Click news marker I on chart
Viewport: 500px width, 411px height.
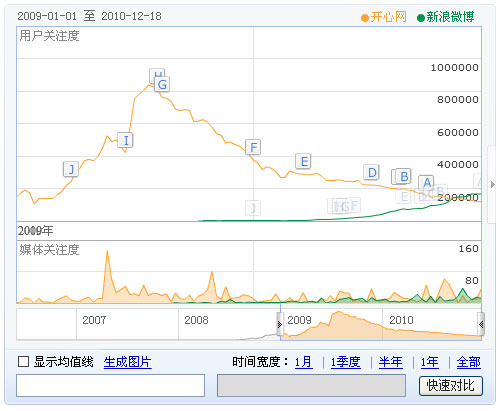click(x=126, y=140)
